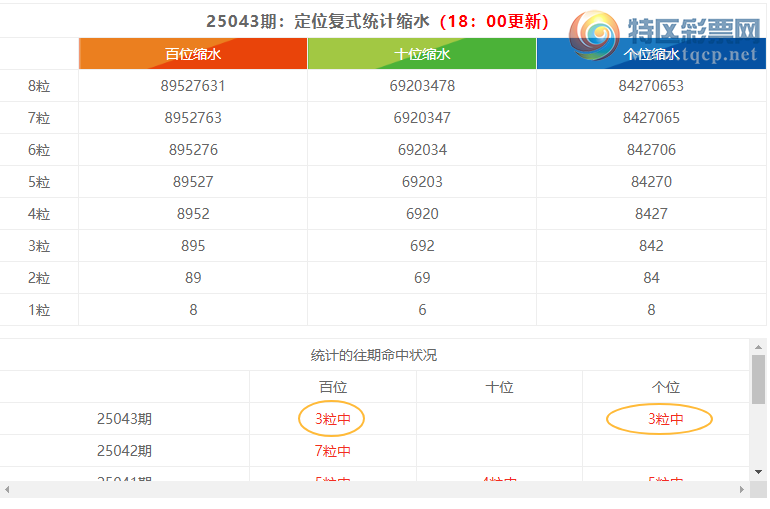
Task: Click the cell value 895276
Action: click(x=193, y=150)
